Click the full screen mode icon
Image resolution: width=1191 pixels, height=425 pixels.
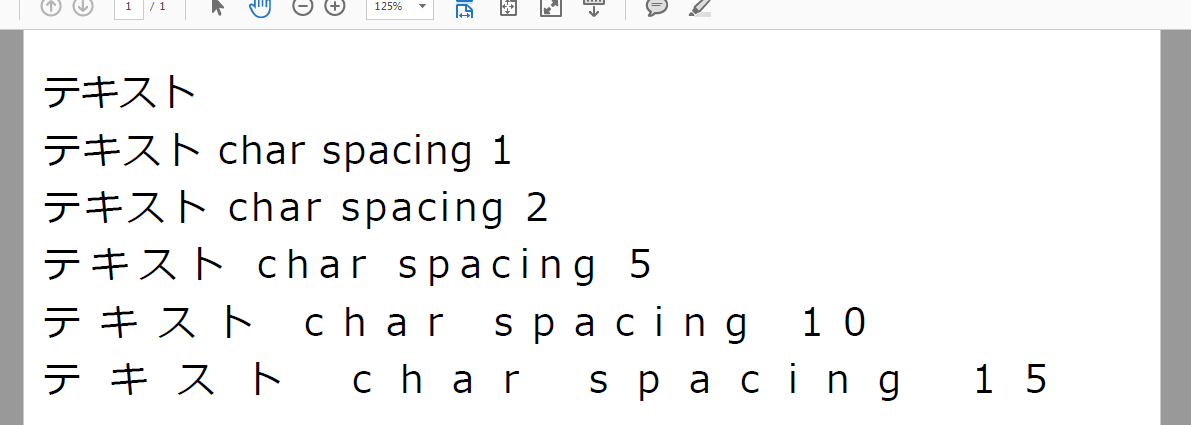tap(551, 8)
